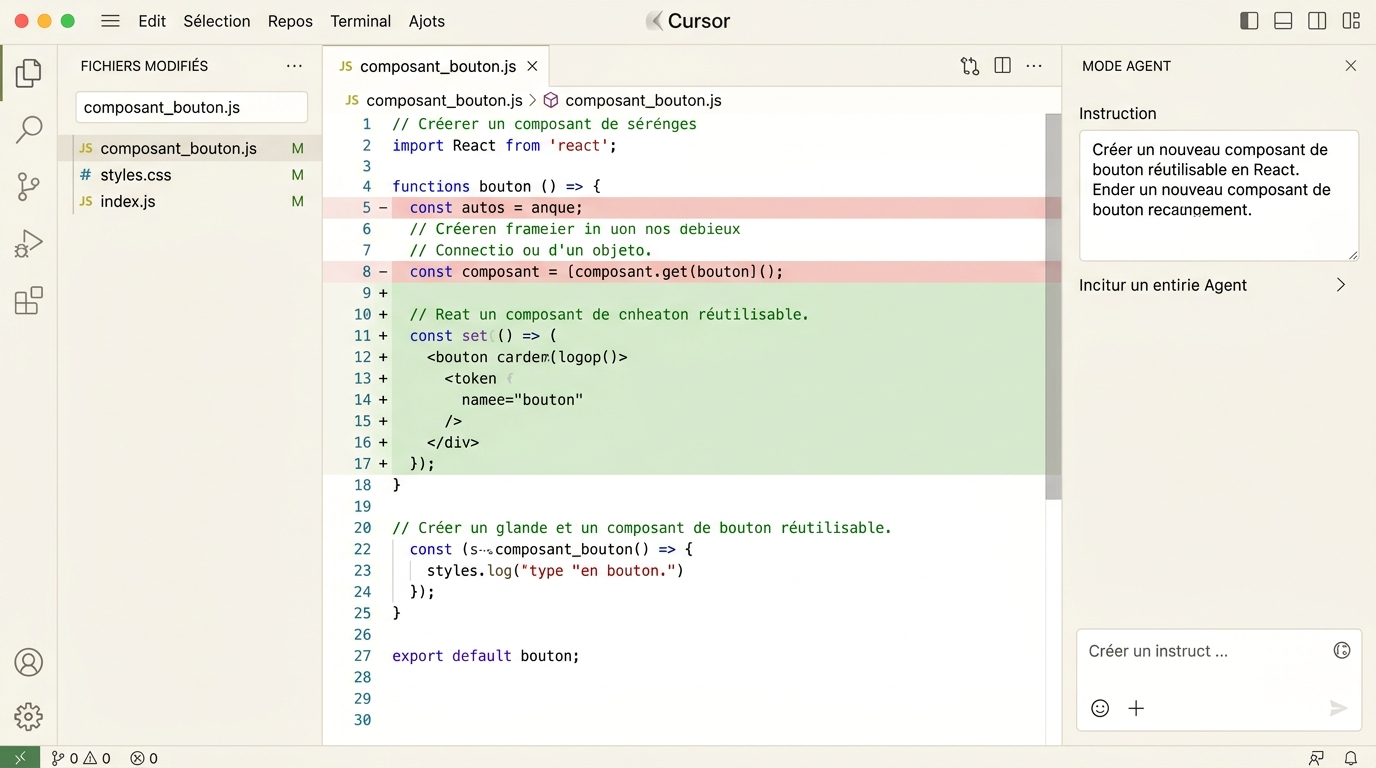This screenshot has height=768, width=1376.
Task: Click the feedback person icon in status bar
Action: pos(1316,758)
